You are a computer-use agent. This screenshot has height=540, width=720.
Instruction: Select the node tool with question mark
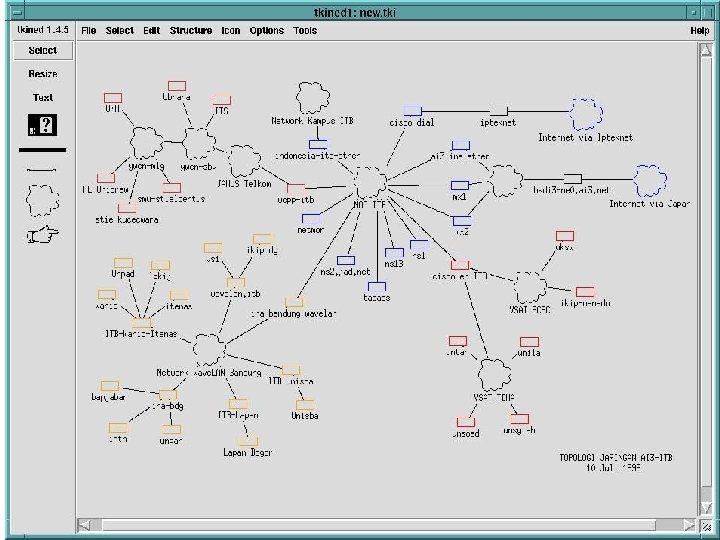tap(42, 125)
